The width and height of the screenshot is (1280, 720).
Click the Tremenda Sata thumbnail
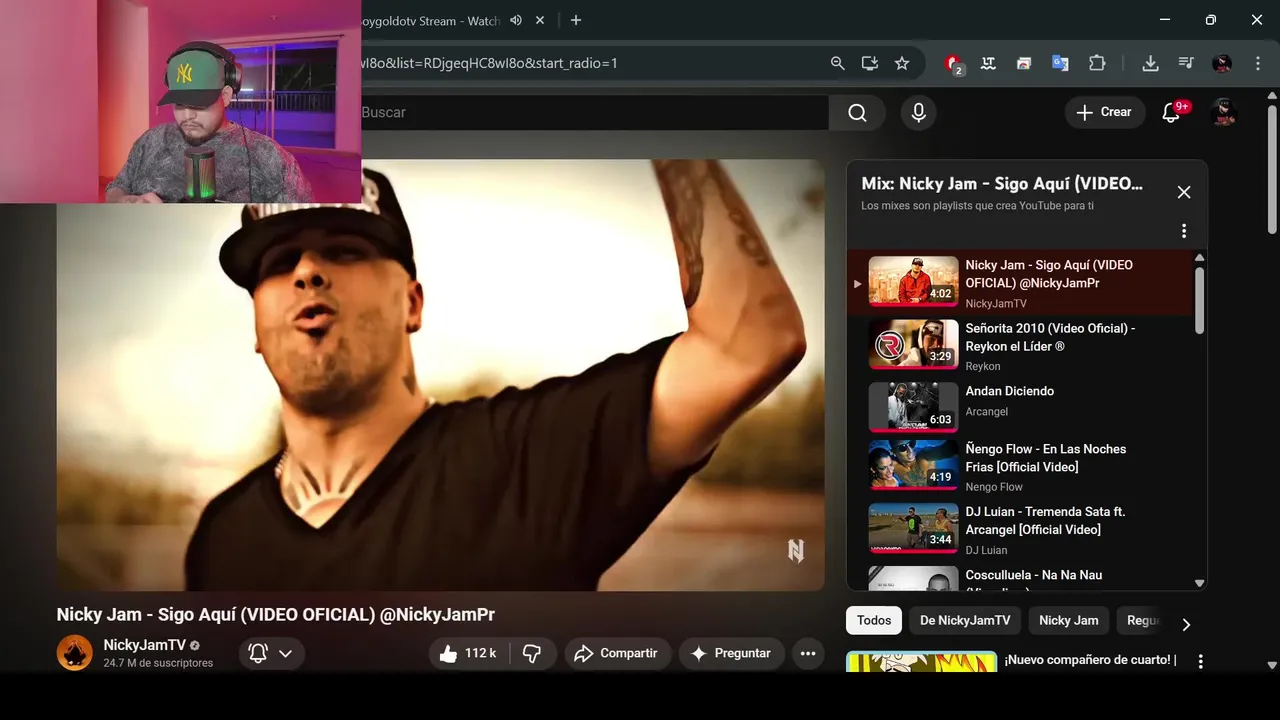[913, 528]
